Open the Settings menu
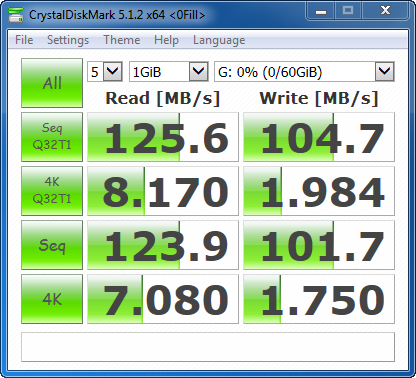This screenshot has height=378, width=416. [68, 40]
